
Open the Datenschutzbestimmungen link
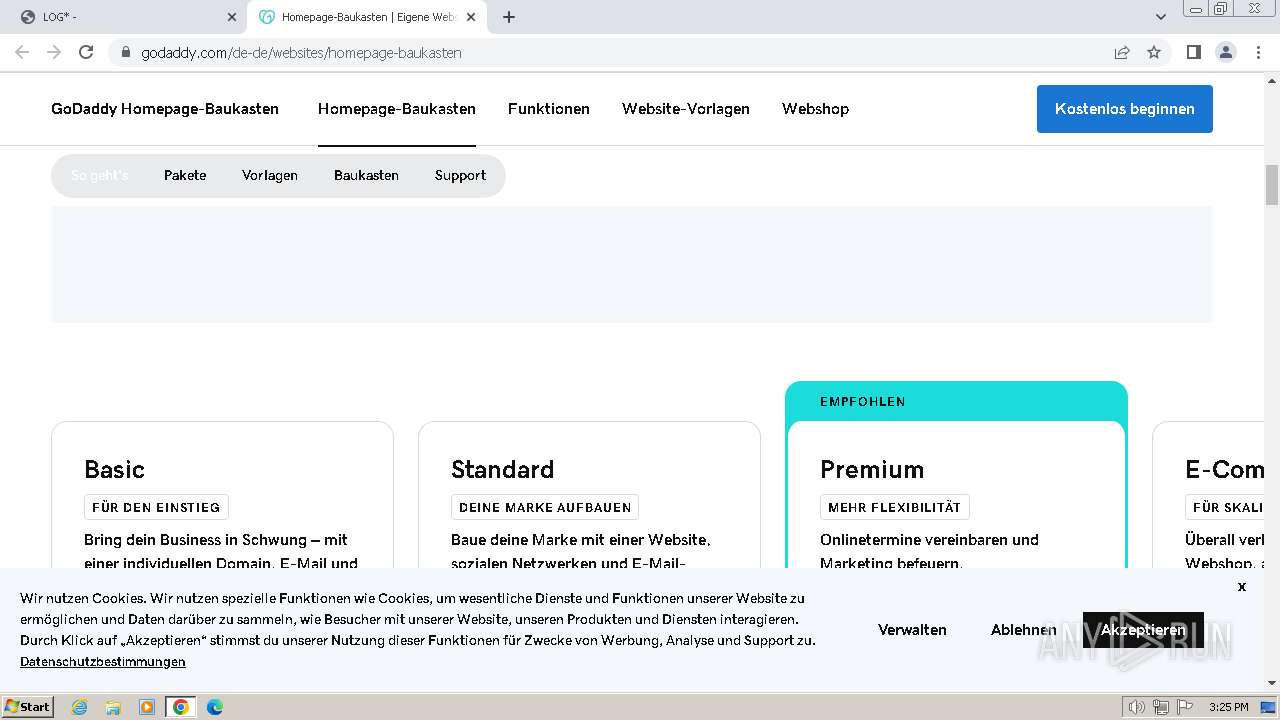(103, 662)
